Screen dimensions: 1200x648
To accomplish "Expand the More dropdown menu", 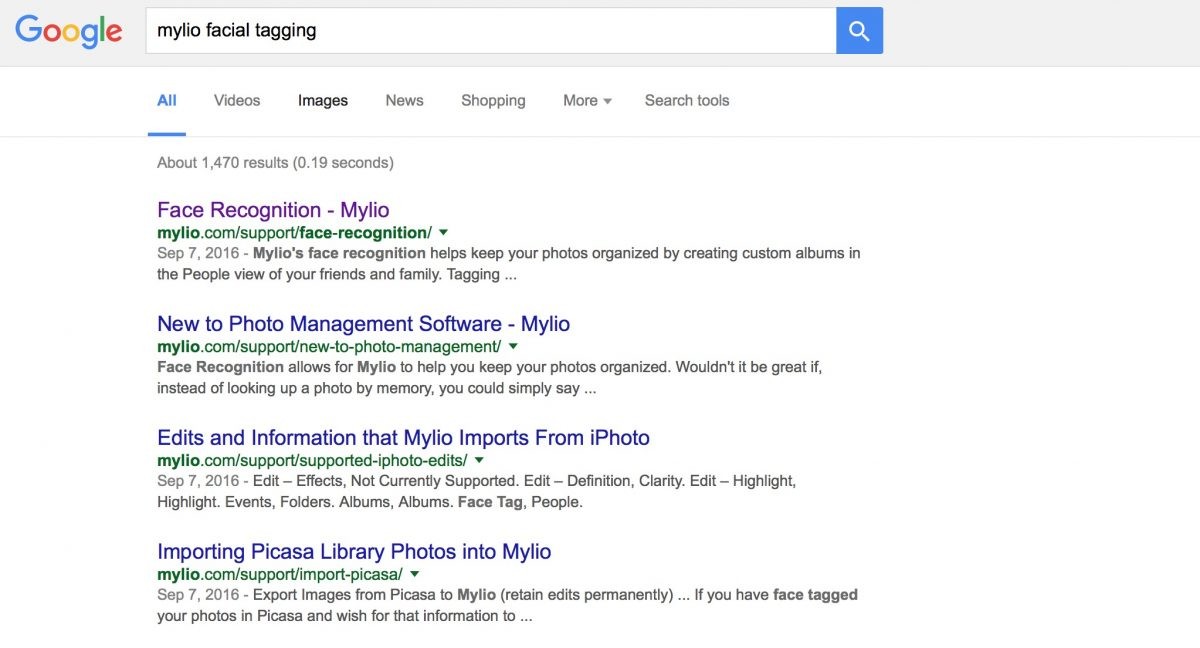I will pyautogui.click(x=587, y=100).
